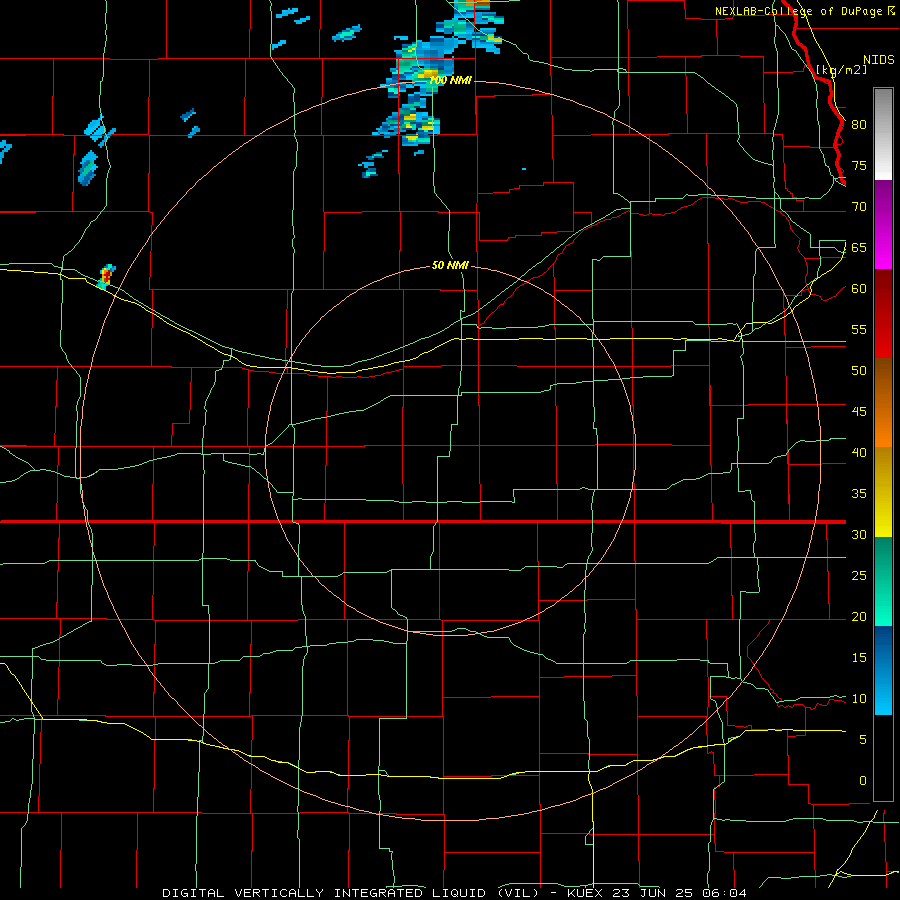The height and width of the screenshot is (900, 900).
Task: Click the [kg/m2] units label
Action: tap(841, 70)
